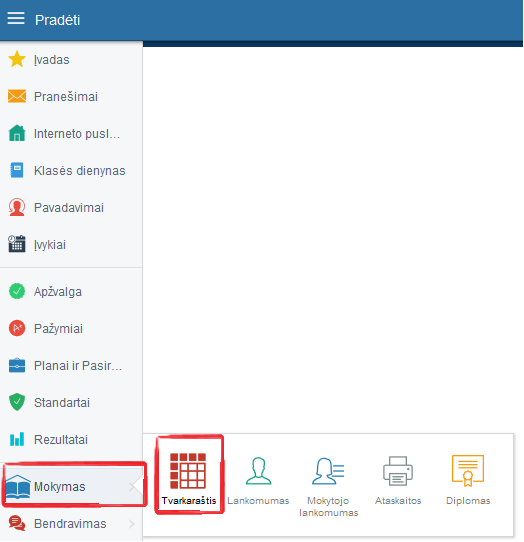Viewport: 524px width, 542px height.
Task: Click the Mokytojo lankomumas icon
Action: [x=328, y=471]
